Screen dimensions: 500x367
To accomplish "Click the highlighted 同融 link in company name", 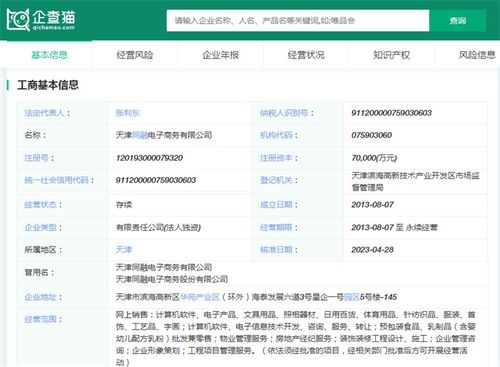I will click(x=140, y=135).
